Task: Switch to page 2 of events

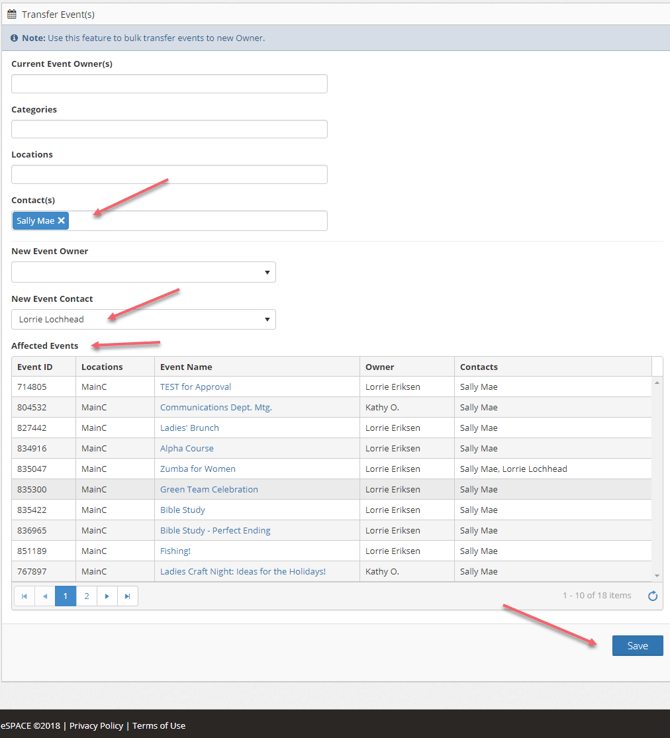Action: (86, 596)
